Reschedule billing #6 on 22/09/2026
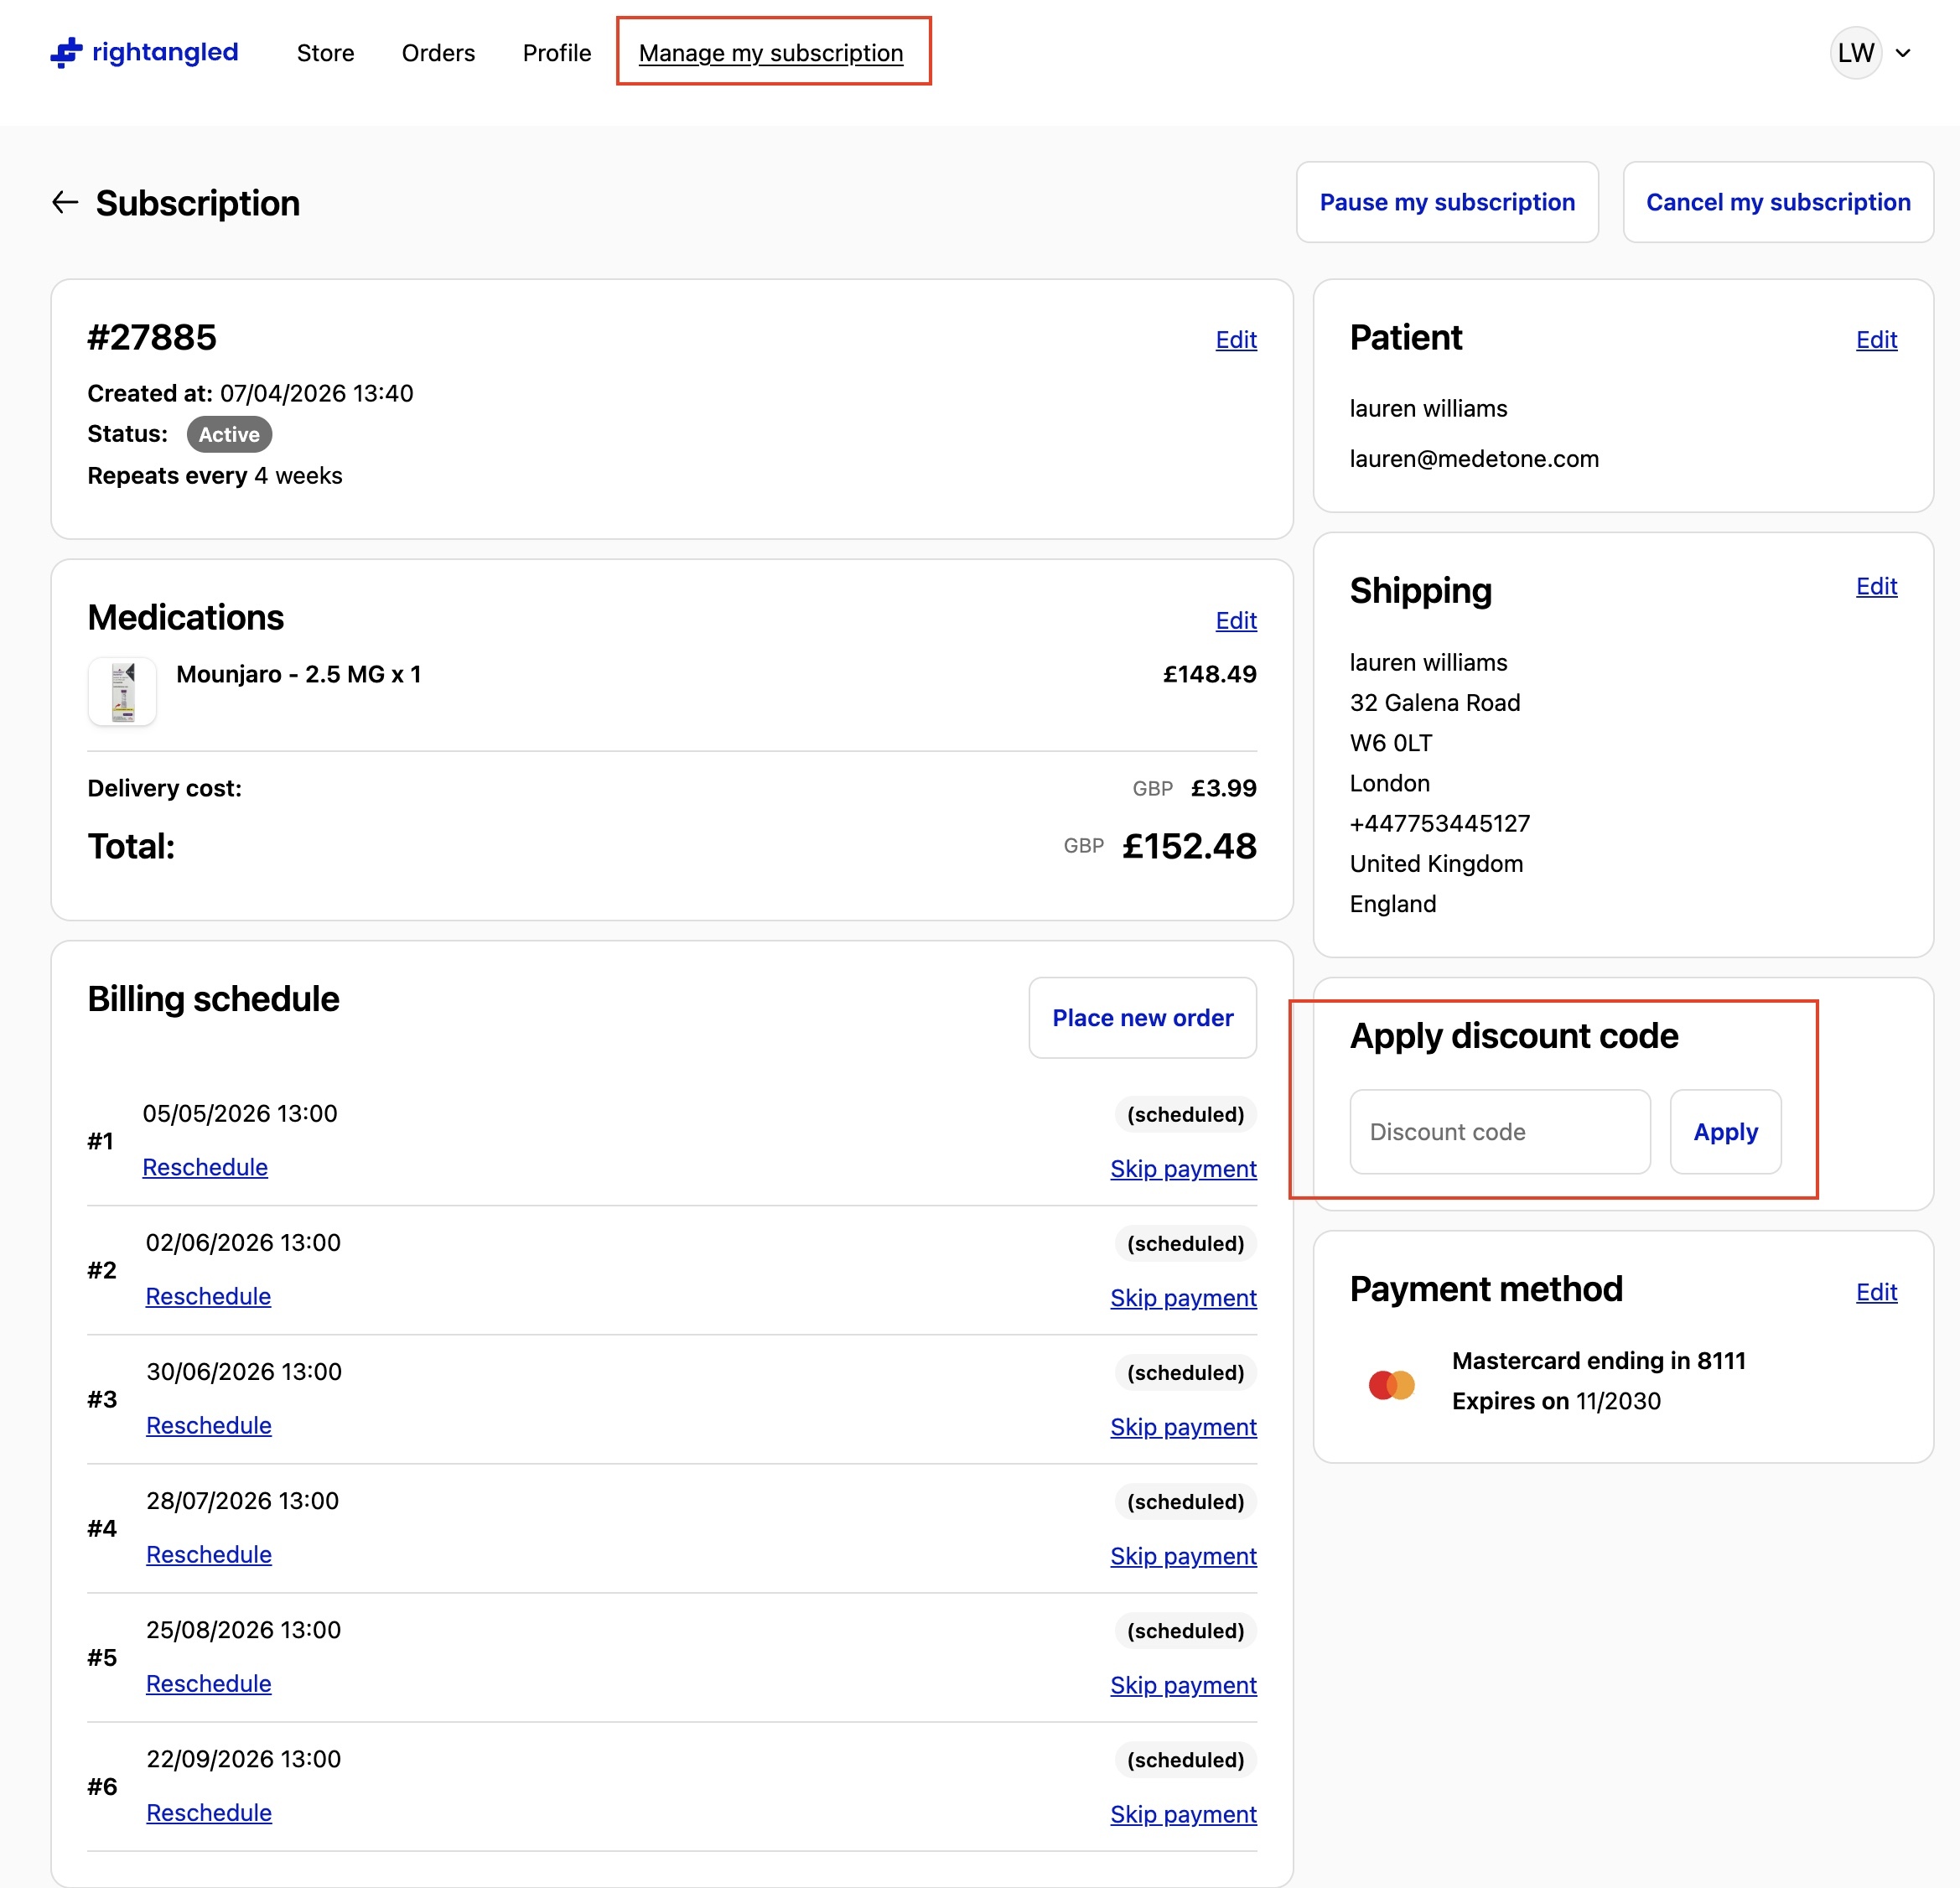This screenshot has height=1888, width=1960. (209, 1812)
